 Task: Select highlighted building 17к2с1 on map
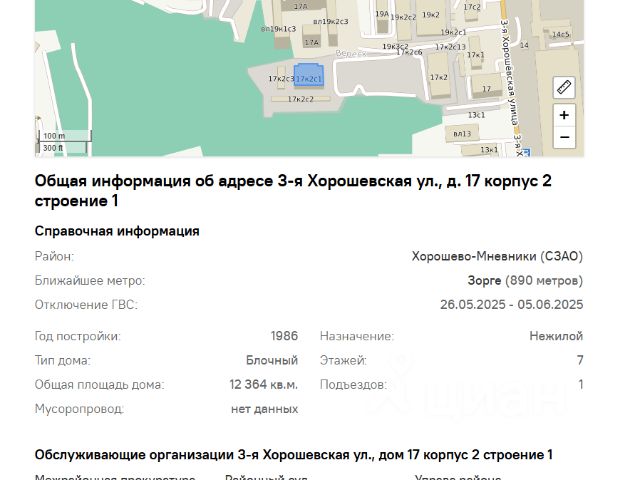[309, 76]
